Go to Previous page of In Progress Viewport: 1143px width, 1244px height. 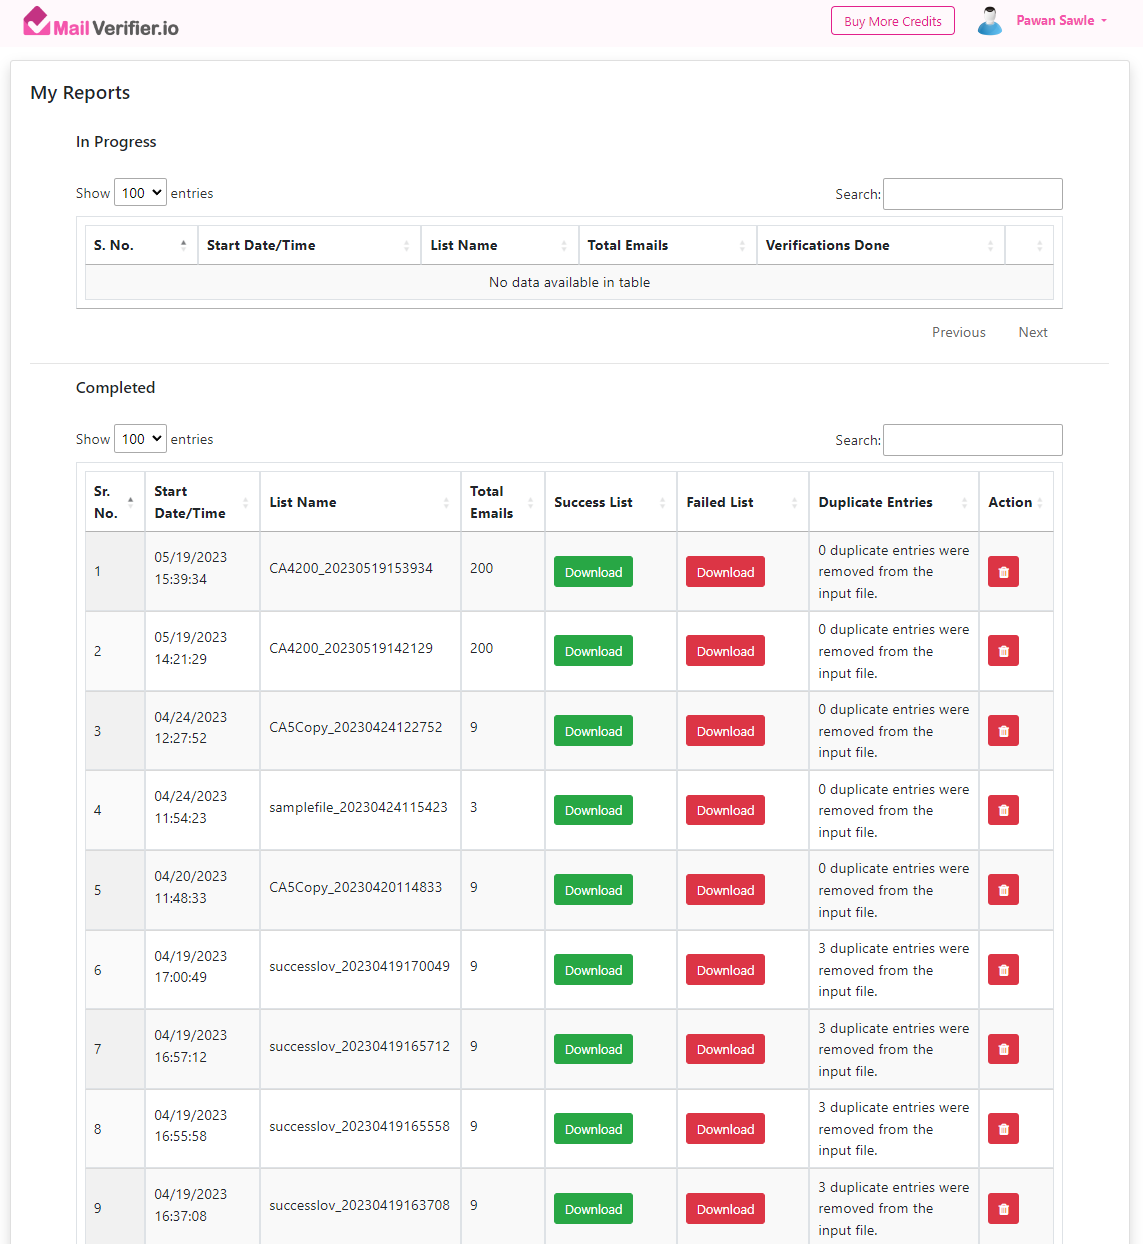[959, 332]
